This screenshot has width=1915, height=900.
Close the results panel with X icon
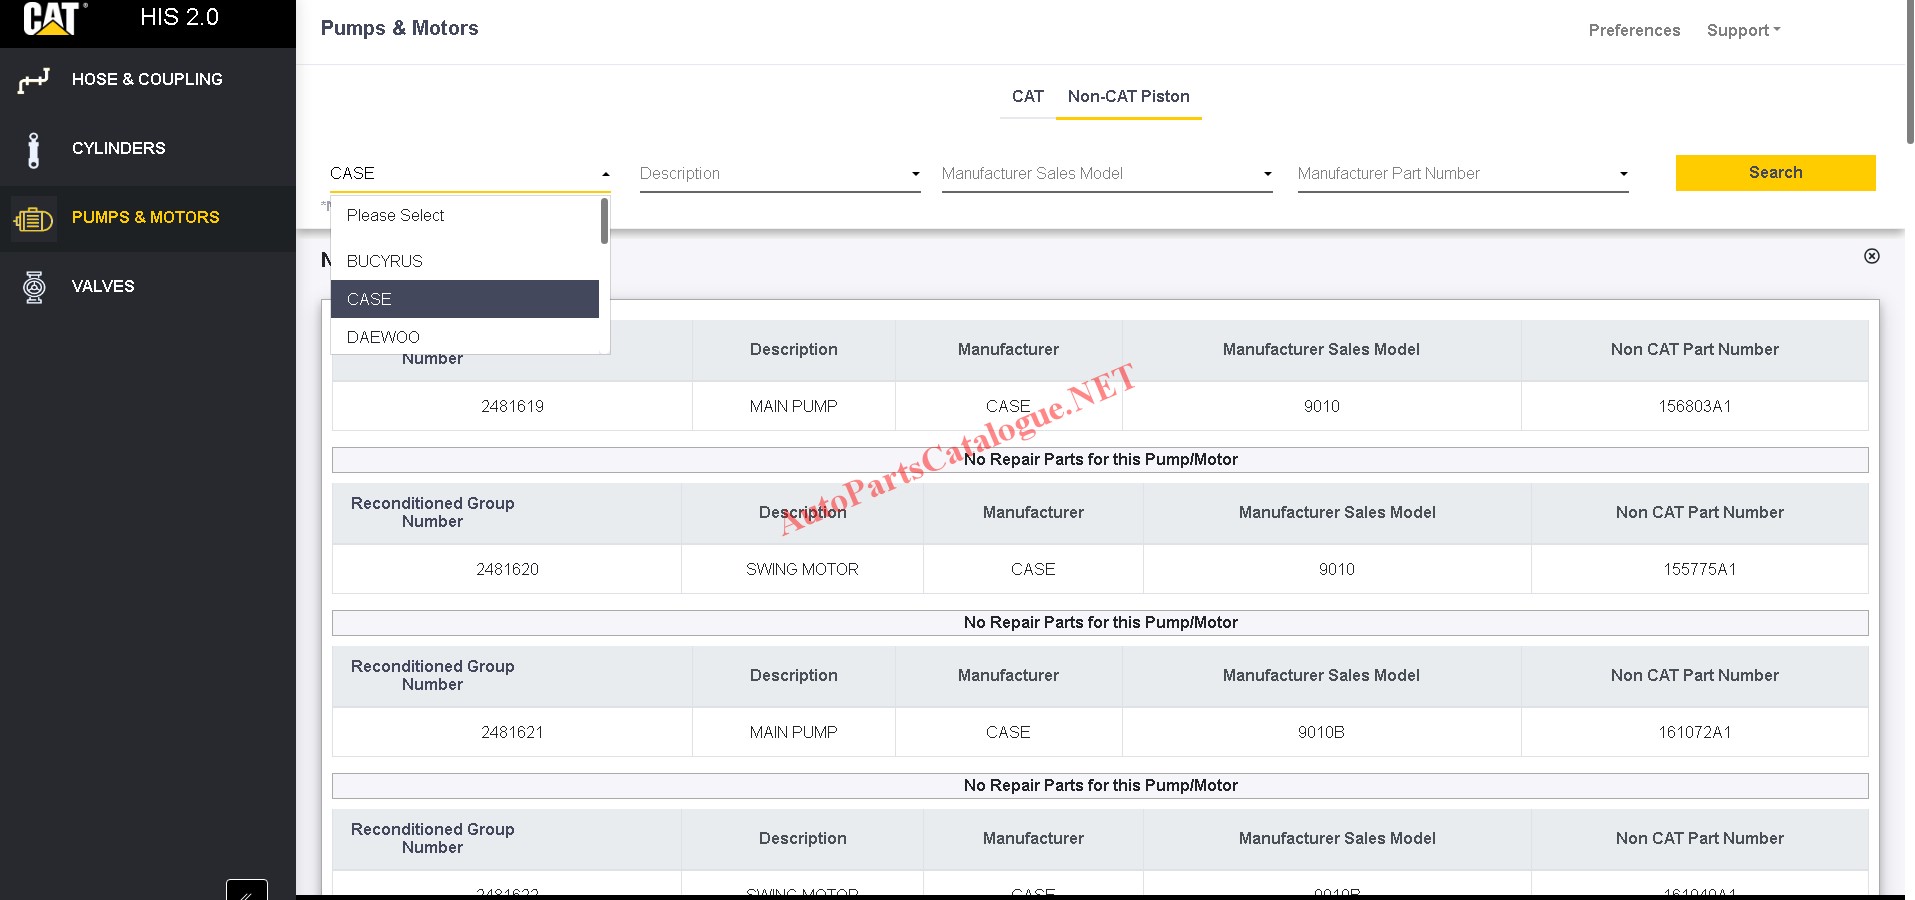[1871, 256]
